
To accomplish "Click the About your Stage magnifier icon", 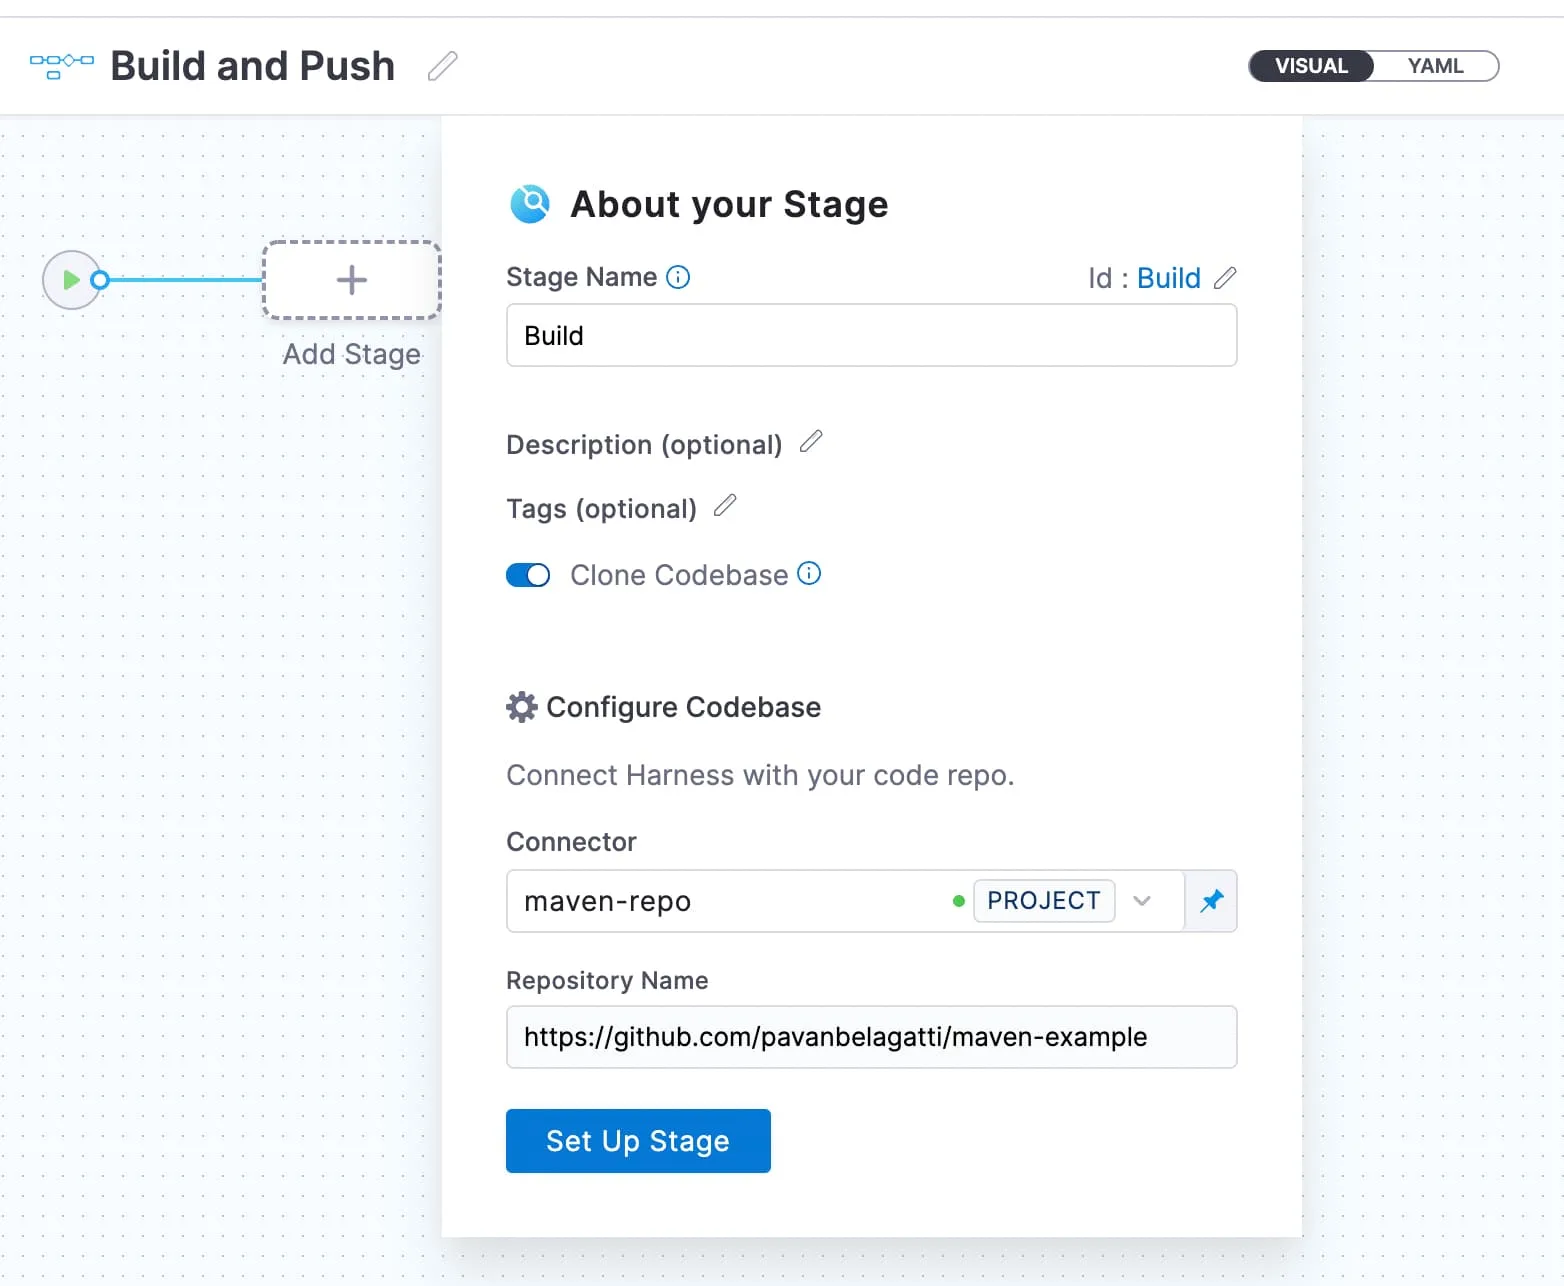I will point(529,203).
